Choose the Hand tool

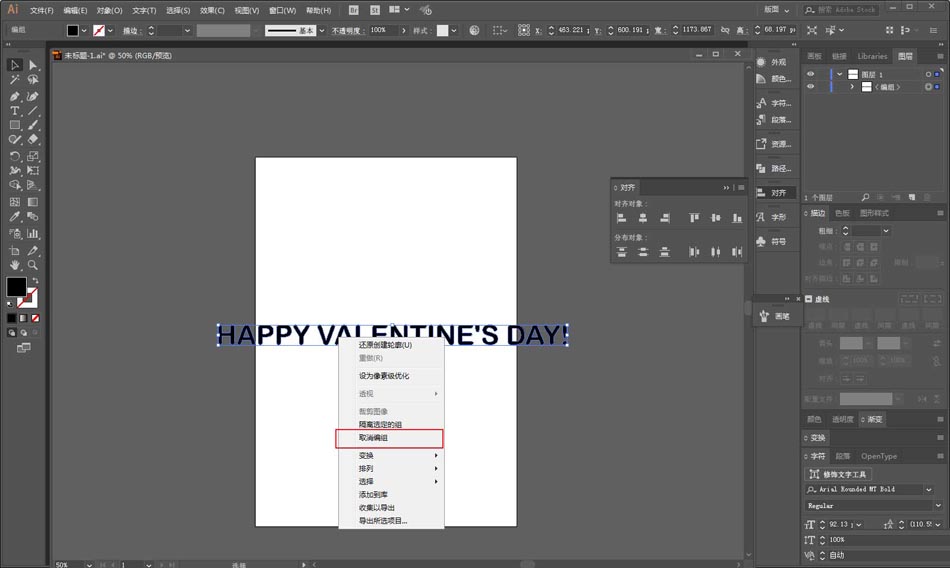[x=15, y=265]
